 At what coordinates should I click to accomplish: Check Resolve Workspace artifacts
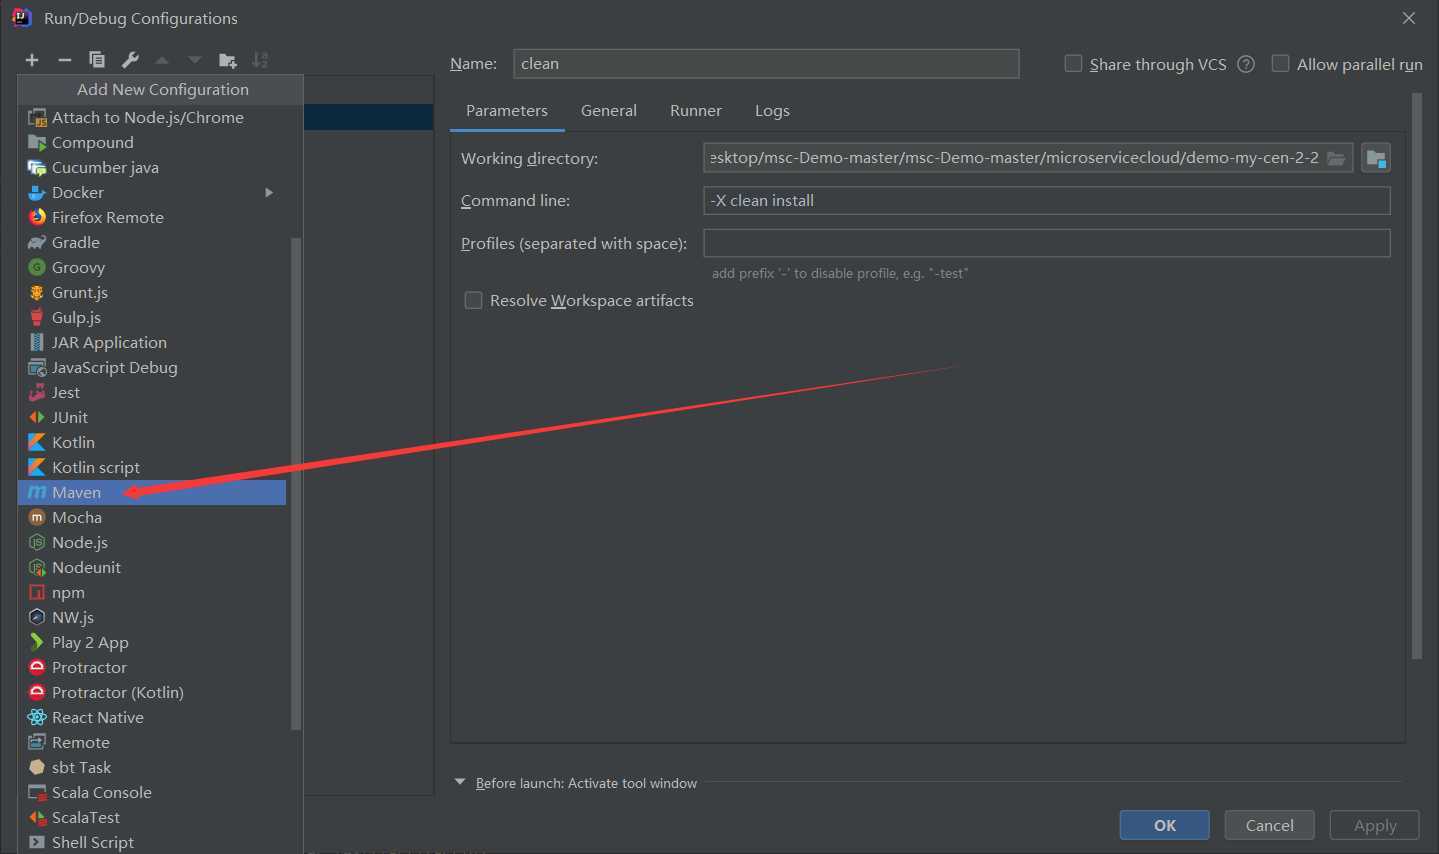(473, 300)
